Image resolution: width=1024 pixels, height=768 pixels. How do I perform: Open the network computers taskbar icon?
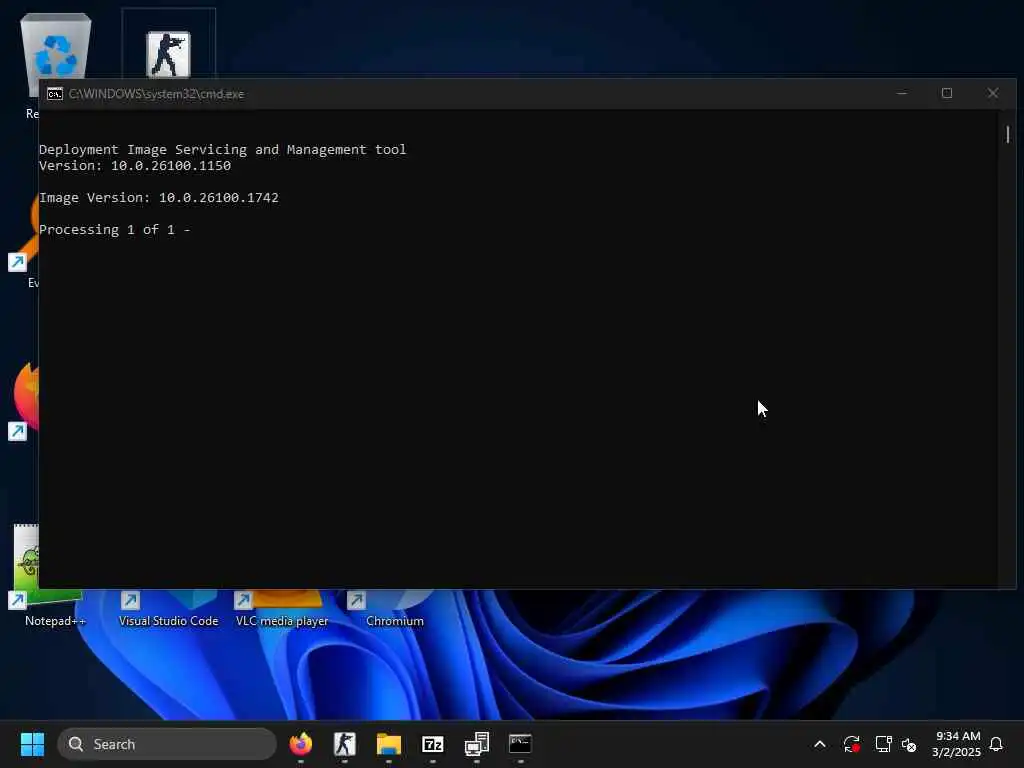[x=477, y=744]
